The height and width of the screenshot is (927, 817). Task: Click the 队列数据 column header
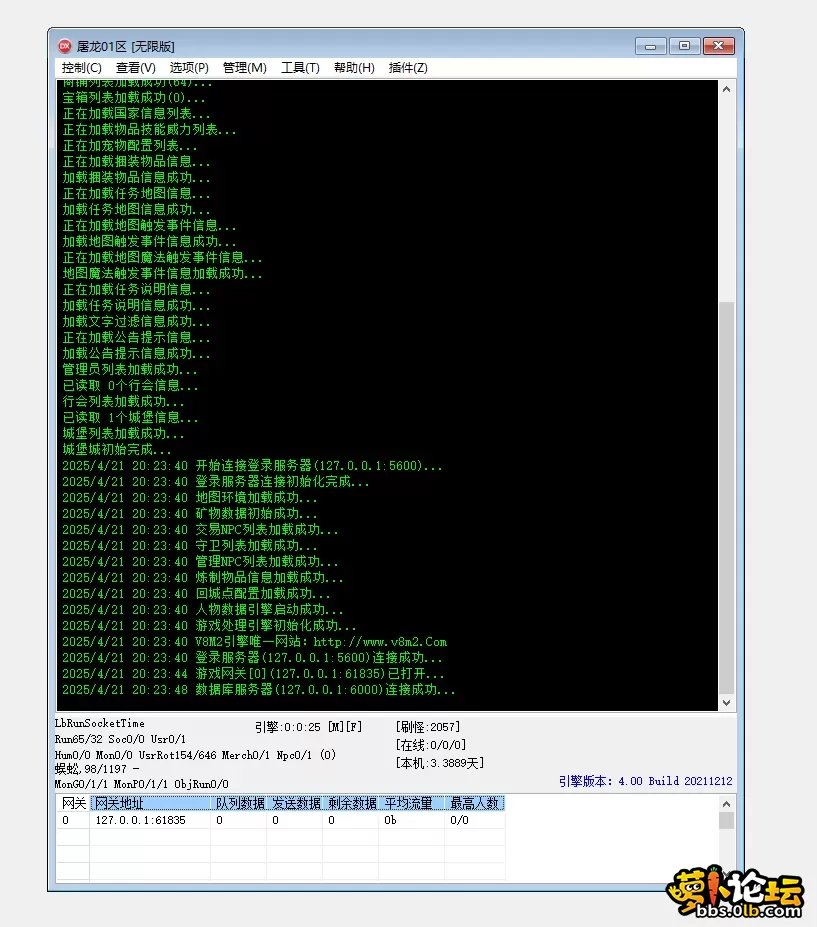(x=239, y=803)
